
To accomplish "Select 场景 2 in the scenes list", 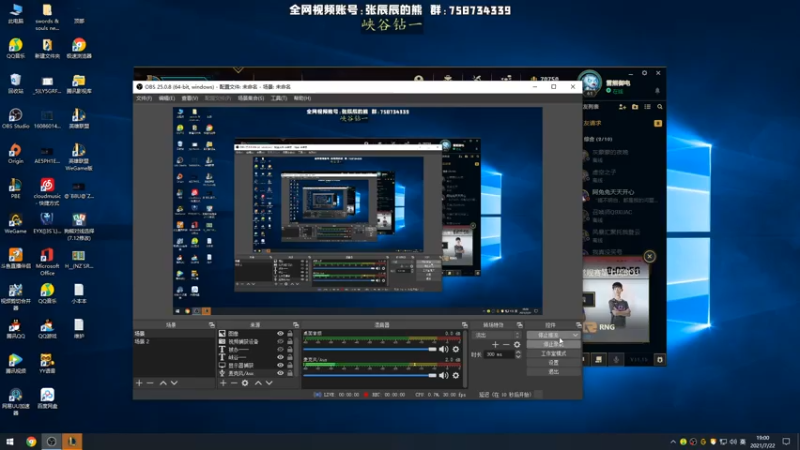I will pyautogui.click(x=173, y=341).
